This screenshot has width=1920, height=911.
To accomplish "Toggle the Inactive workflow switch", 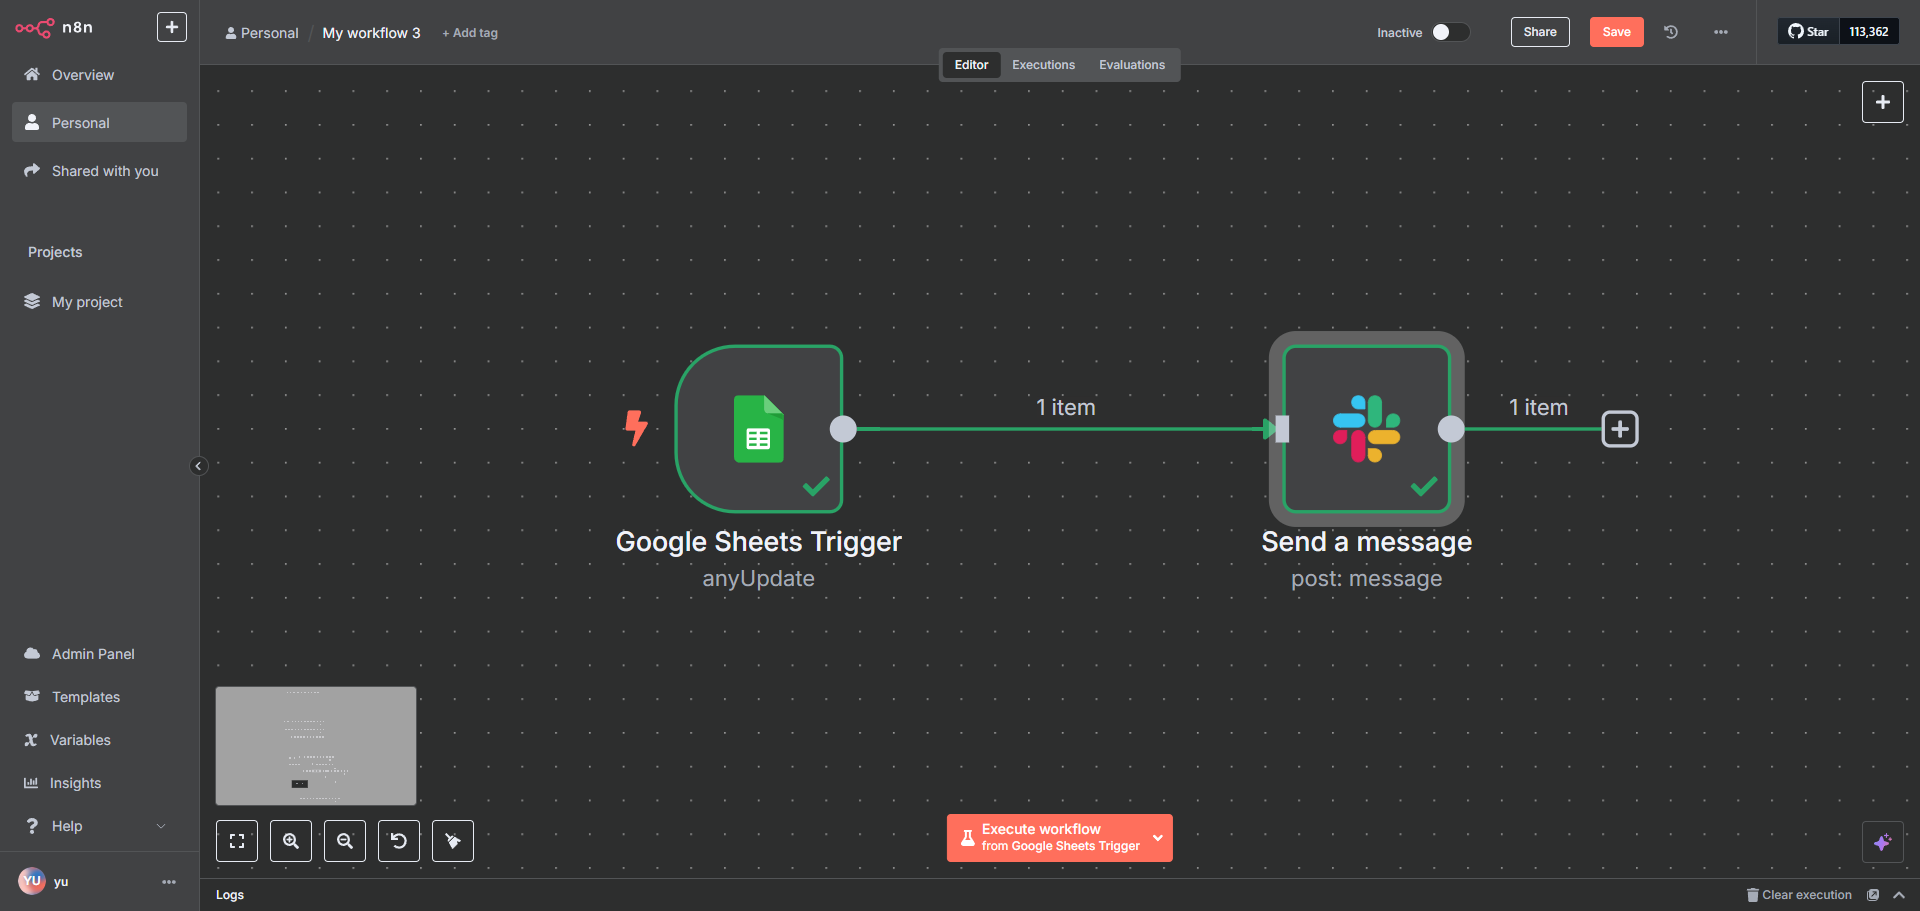I will [x=1450, y=32].
